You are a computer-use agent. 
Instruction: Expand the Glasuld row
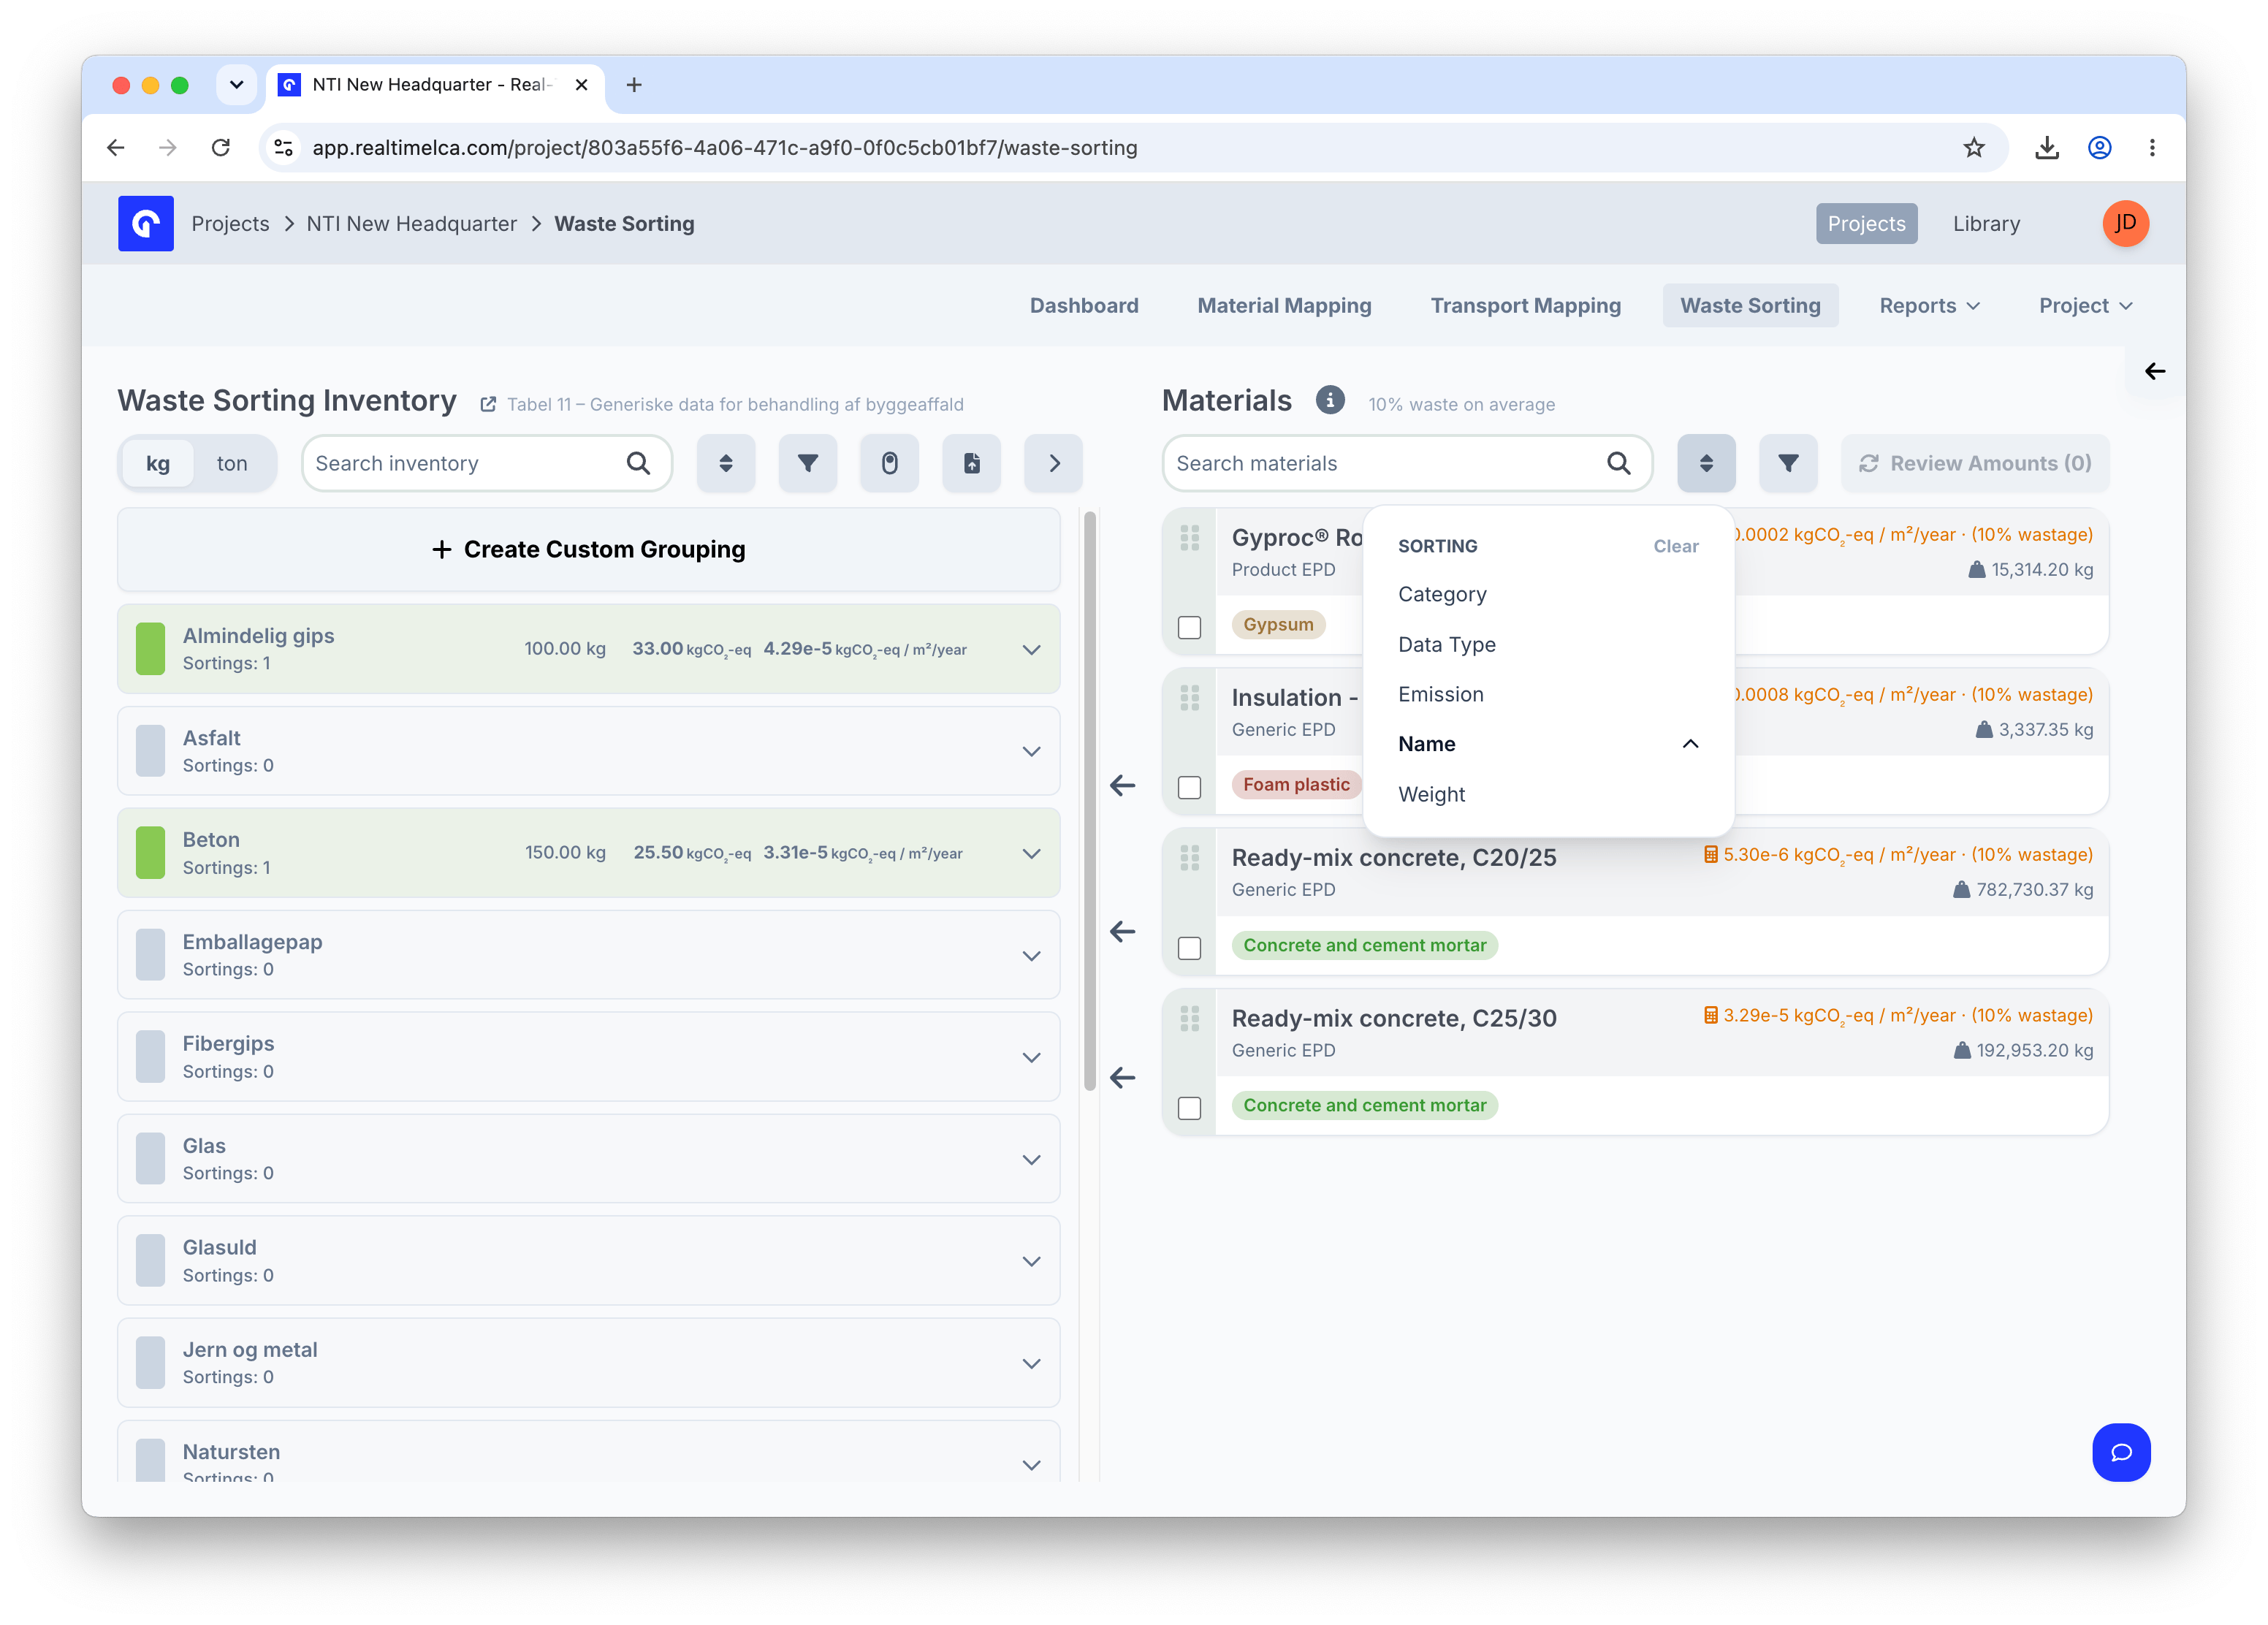[1032, 1262]
